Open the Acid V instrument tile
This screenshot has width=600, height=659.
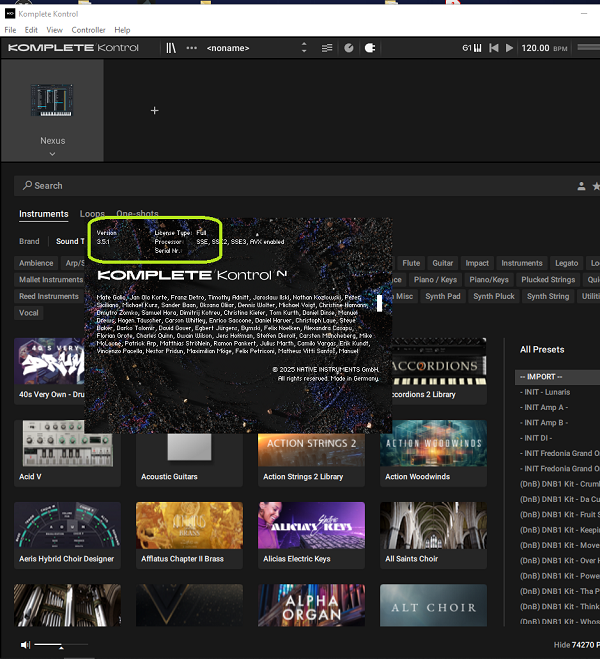(x=67, y=453)
